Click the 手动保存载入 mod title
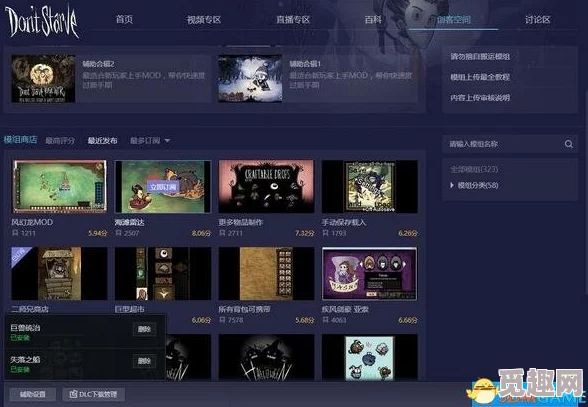Image resolution: width=588 pixels, height=407 pixels. pos(344,222)
